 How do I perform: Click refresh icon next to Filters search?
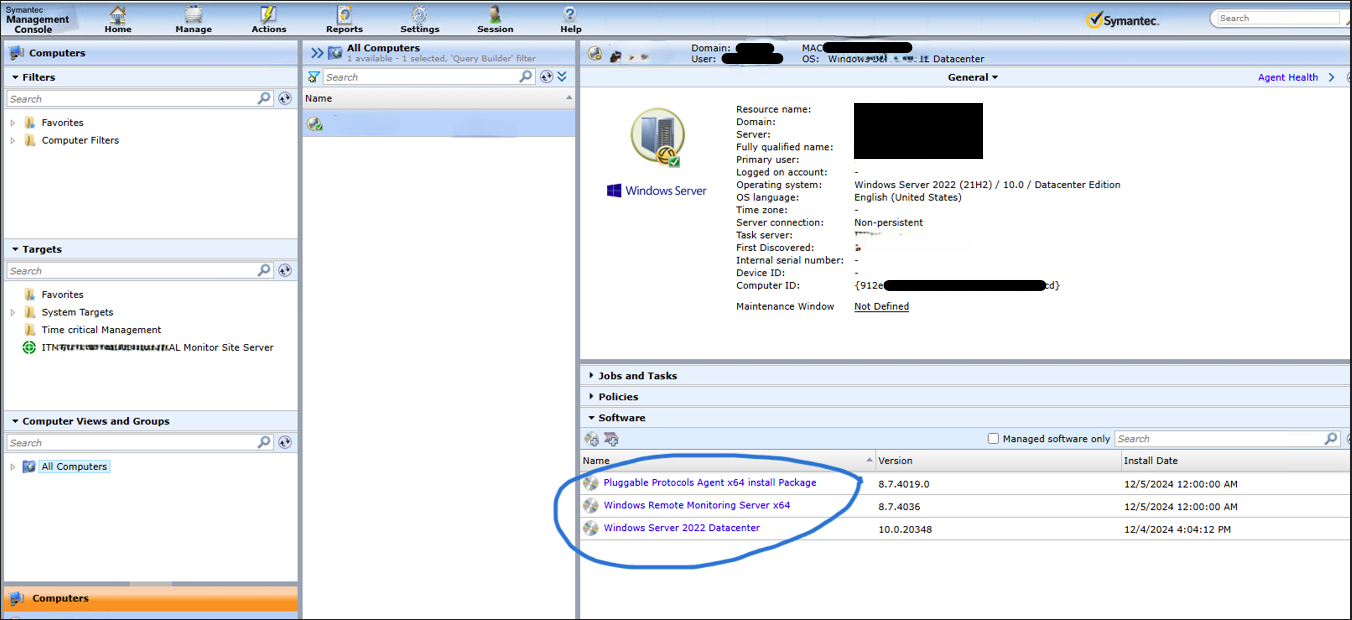click(x=285, y=99)
